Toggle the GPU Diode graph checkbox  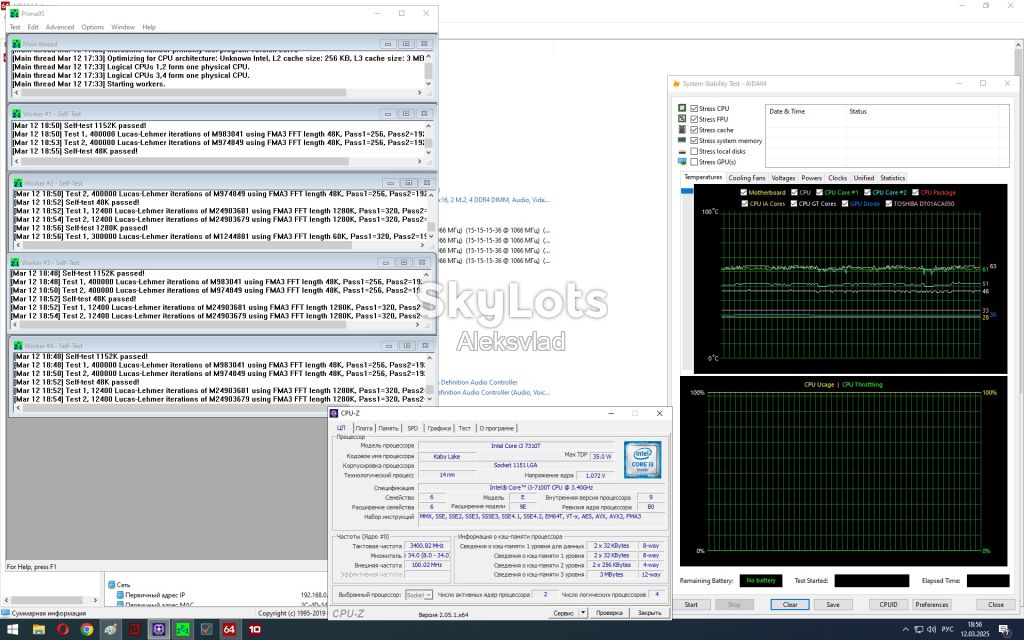coord(844,204)
